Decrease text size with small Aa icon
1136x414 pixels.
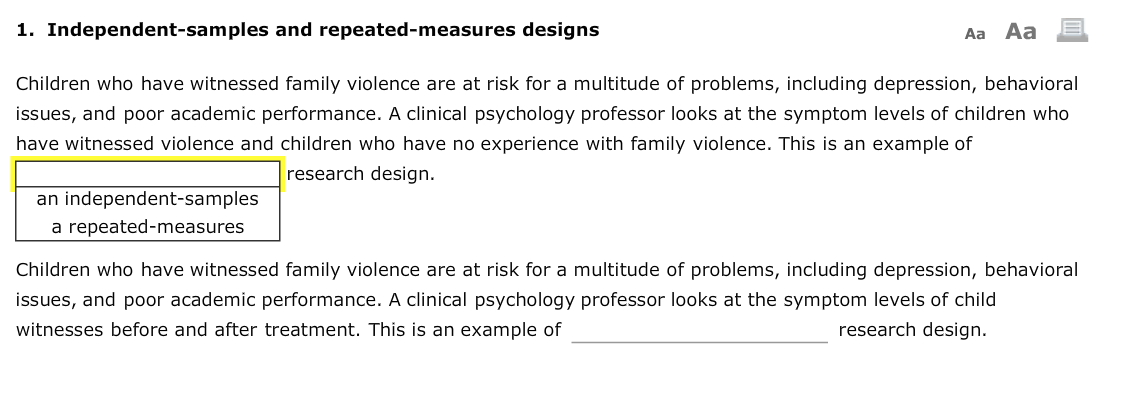974,33
